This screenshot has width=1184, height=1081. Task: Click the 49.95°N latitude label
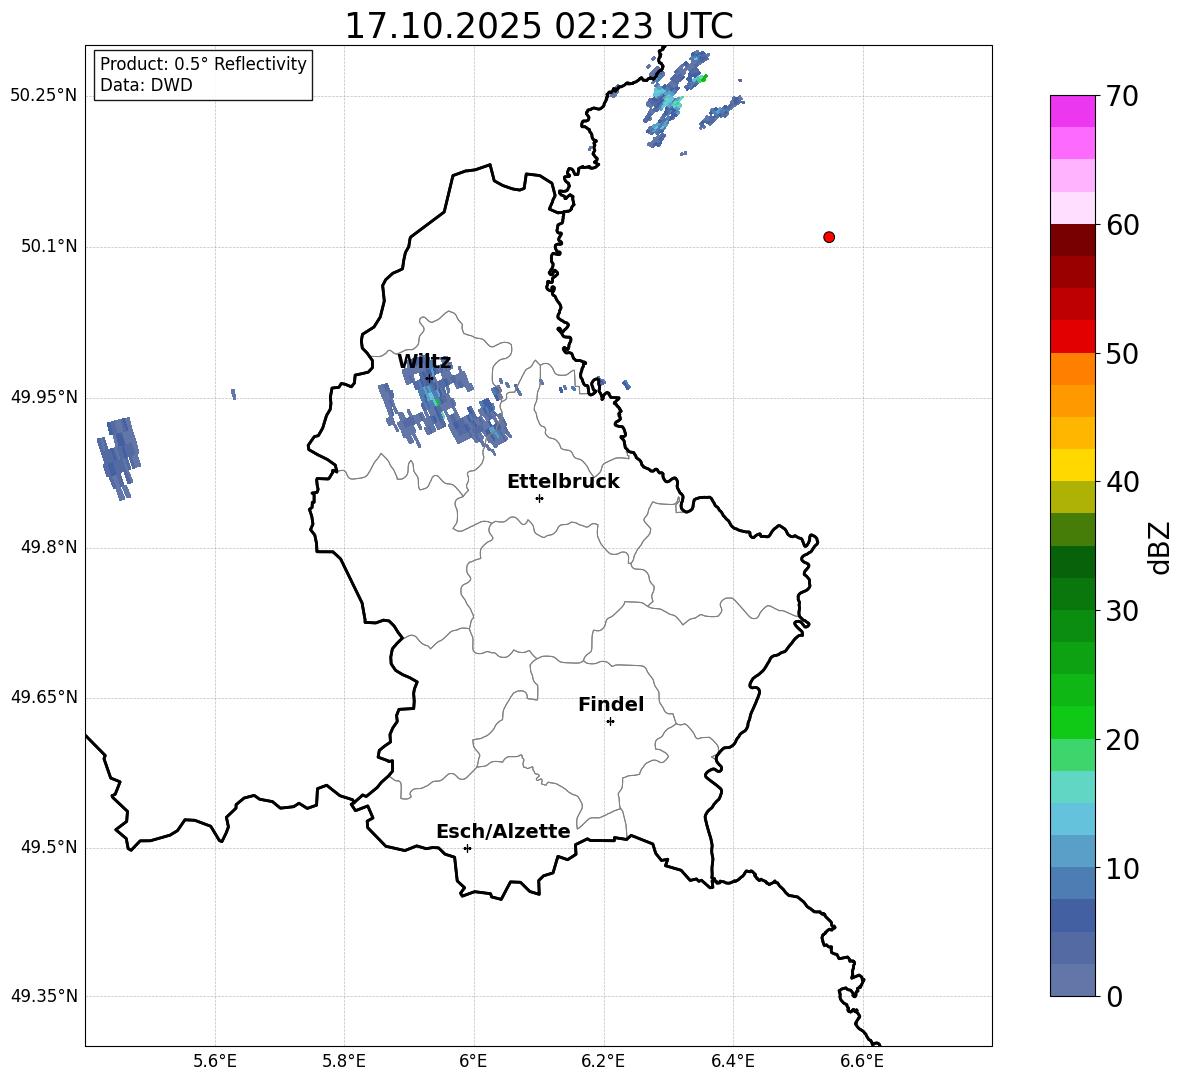pos(44,396)
